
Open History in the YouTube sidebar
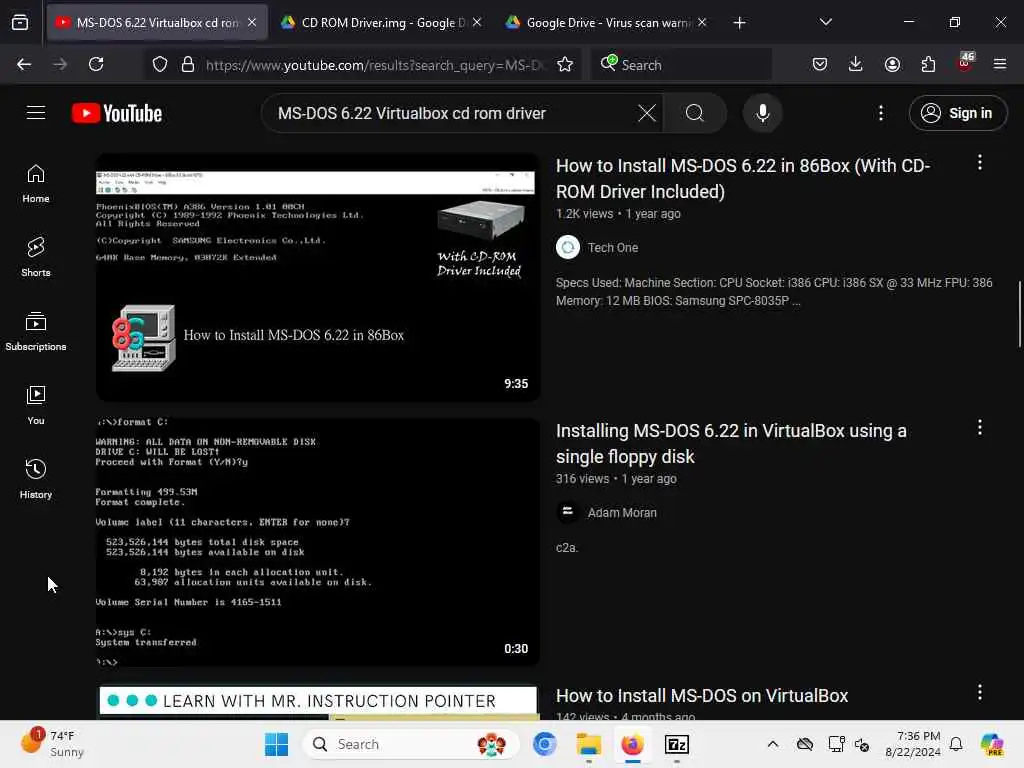coord(36,479)
